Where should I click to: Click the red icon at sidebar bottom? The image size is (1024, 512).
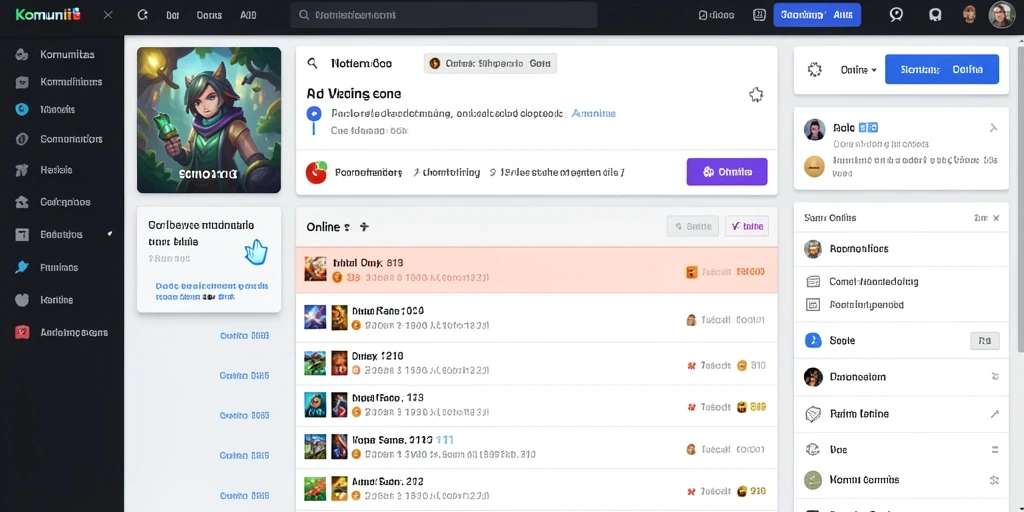(x=22, y=332)
